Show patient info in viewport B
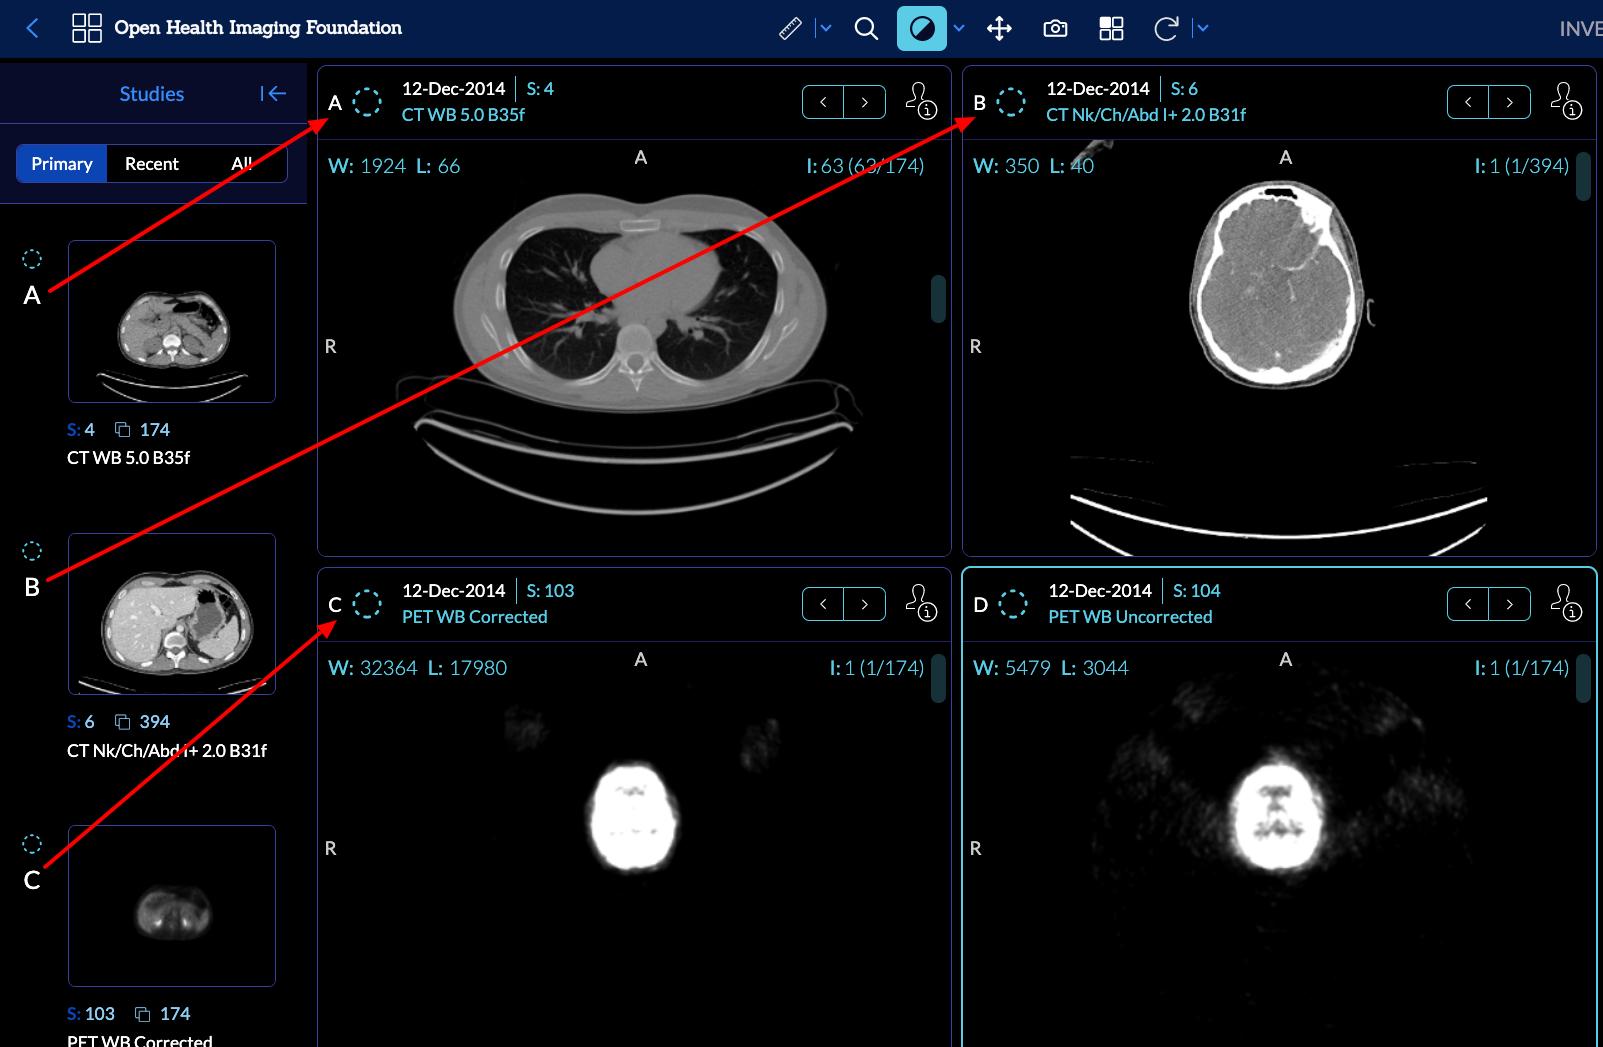The width and height of the screenshot is (1603, 1047). coord(1566,101)
